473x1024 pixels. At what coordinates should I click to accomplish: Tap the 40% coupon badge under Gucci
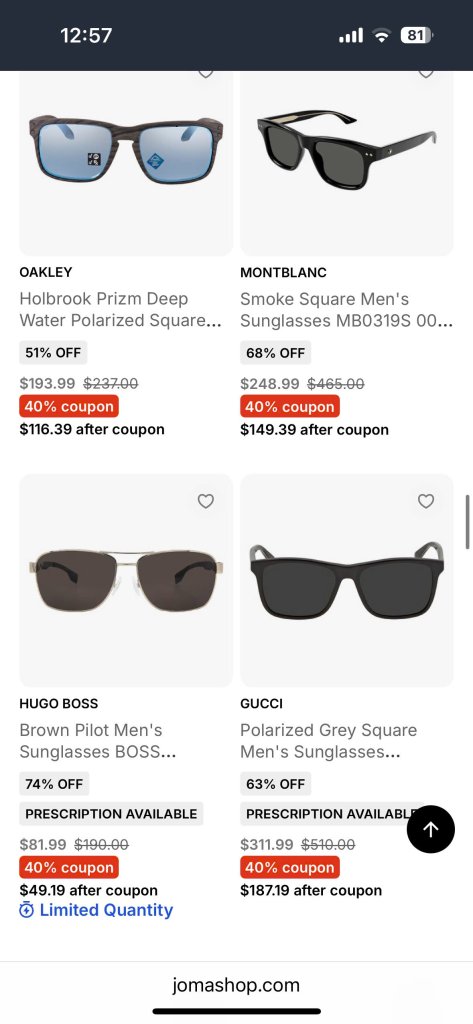[x=290, y=867]
